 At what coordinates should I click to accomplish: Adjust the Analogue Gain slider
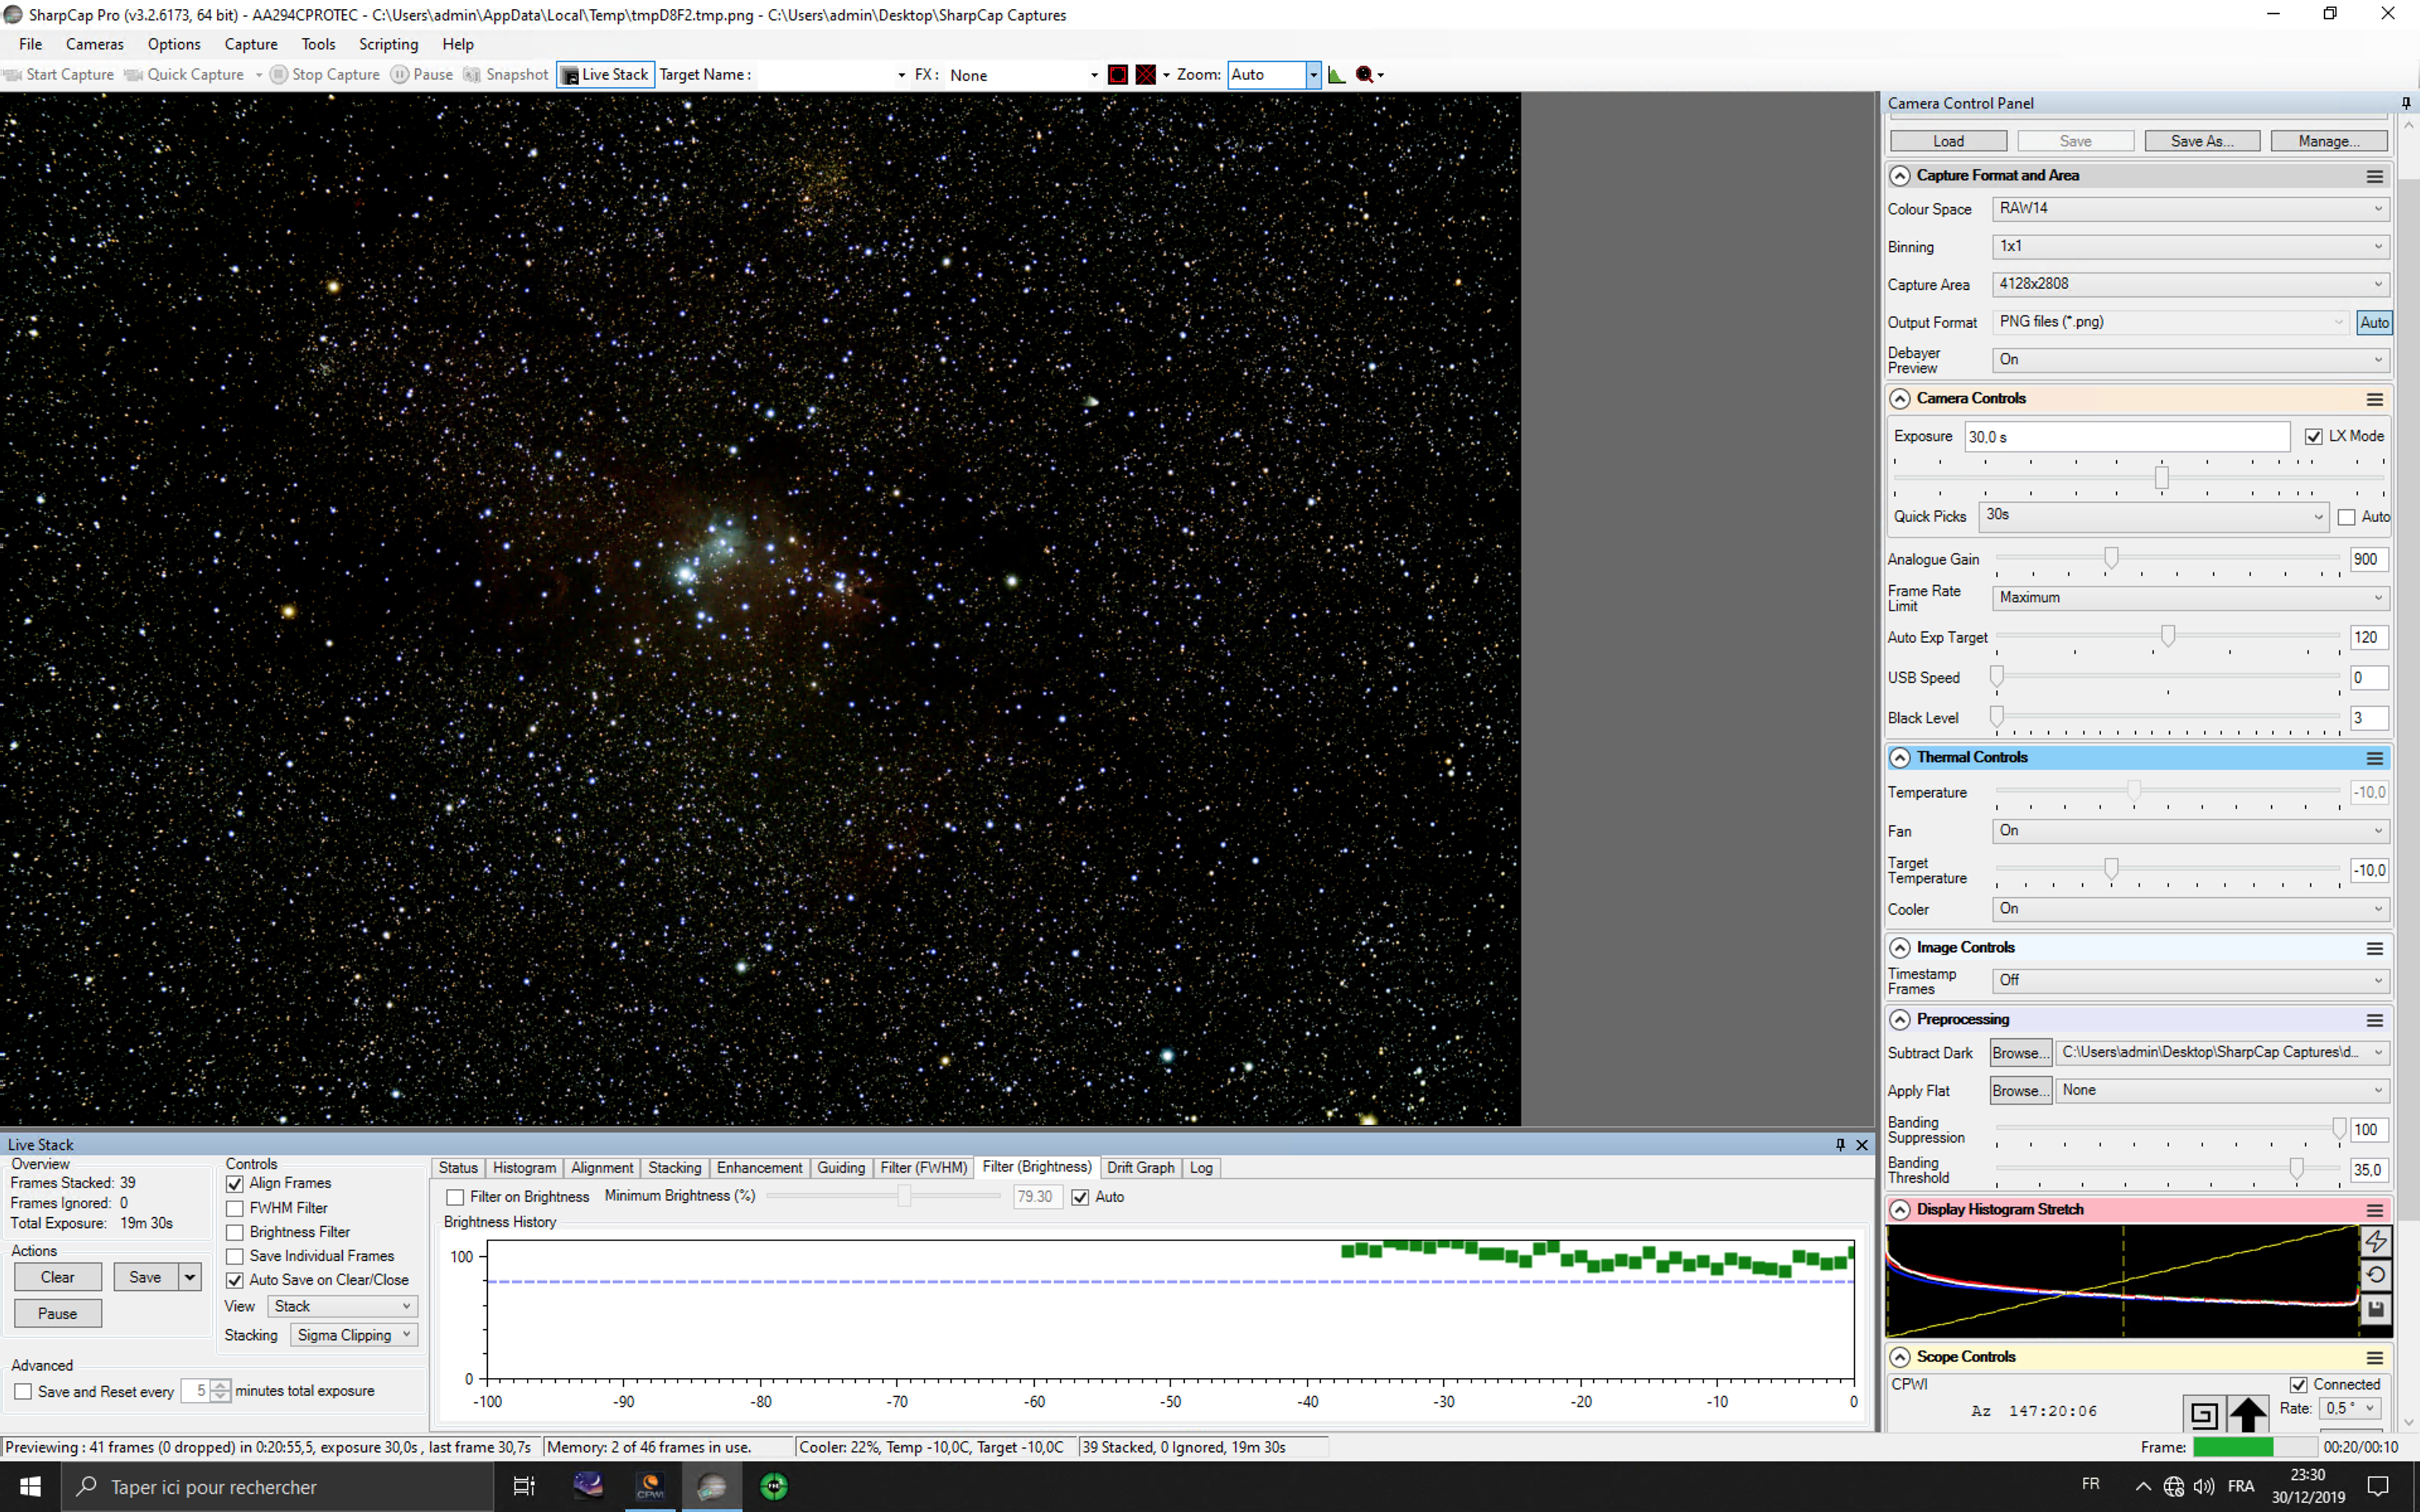point(2110,558)
